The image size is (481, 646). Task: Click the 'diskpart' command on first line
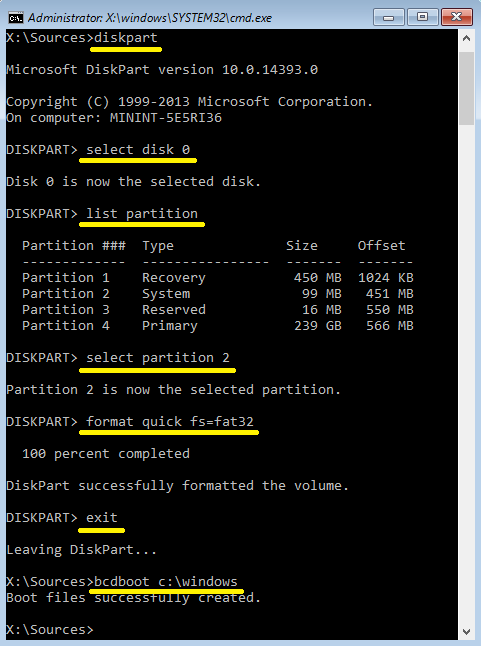click(126, 37)
